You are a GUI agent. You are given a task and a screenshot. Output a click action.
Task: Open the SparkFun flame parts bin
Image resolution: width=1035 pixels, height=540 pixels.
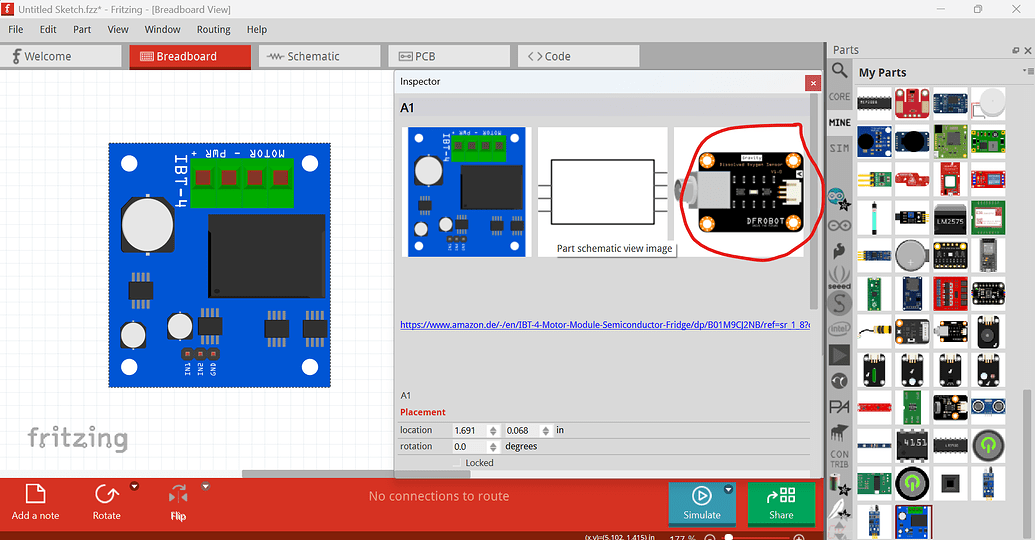[839, 251]
